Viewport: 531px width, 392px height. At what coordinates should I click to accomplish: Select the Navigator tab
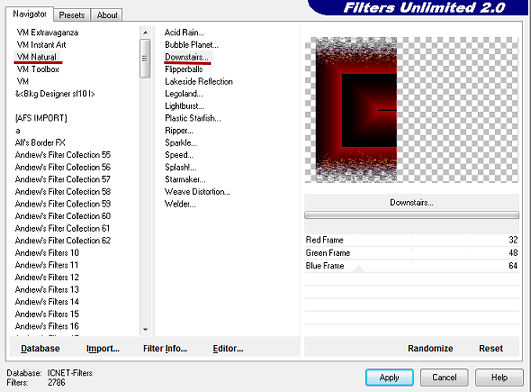(x=29, y=14)
